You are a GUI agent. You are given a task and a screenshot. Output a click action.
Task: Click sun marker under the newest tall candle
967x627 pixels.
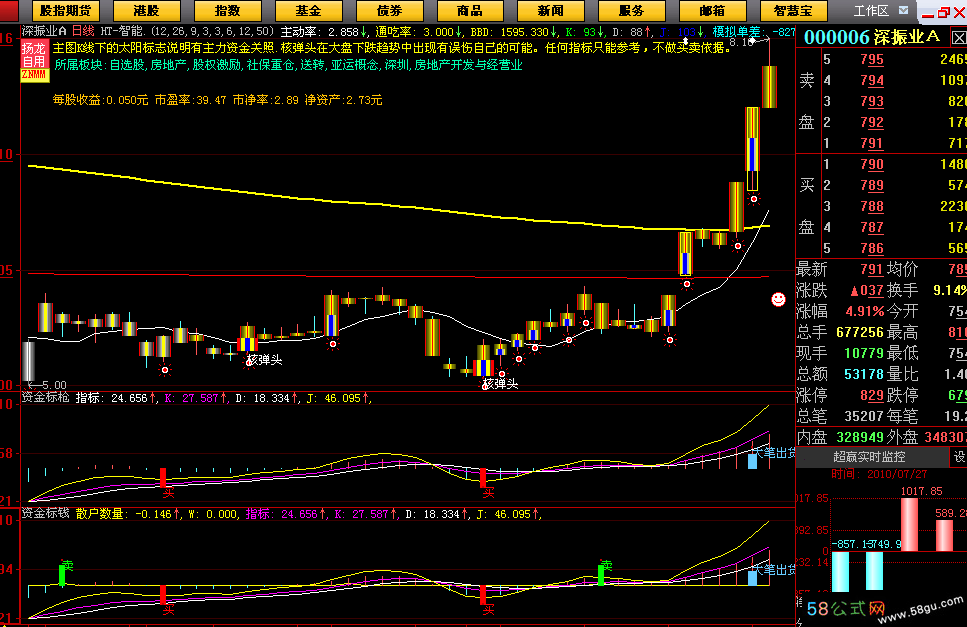(754, 199)
